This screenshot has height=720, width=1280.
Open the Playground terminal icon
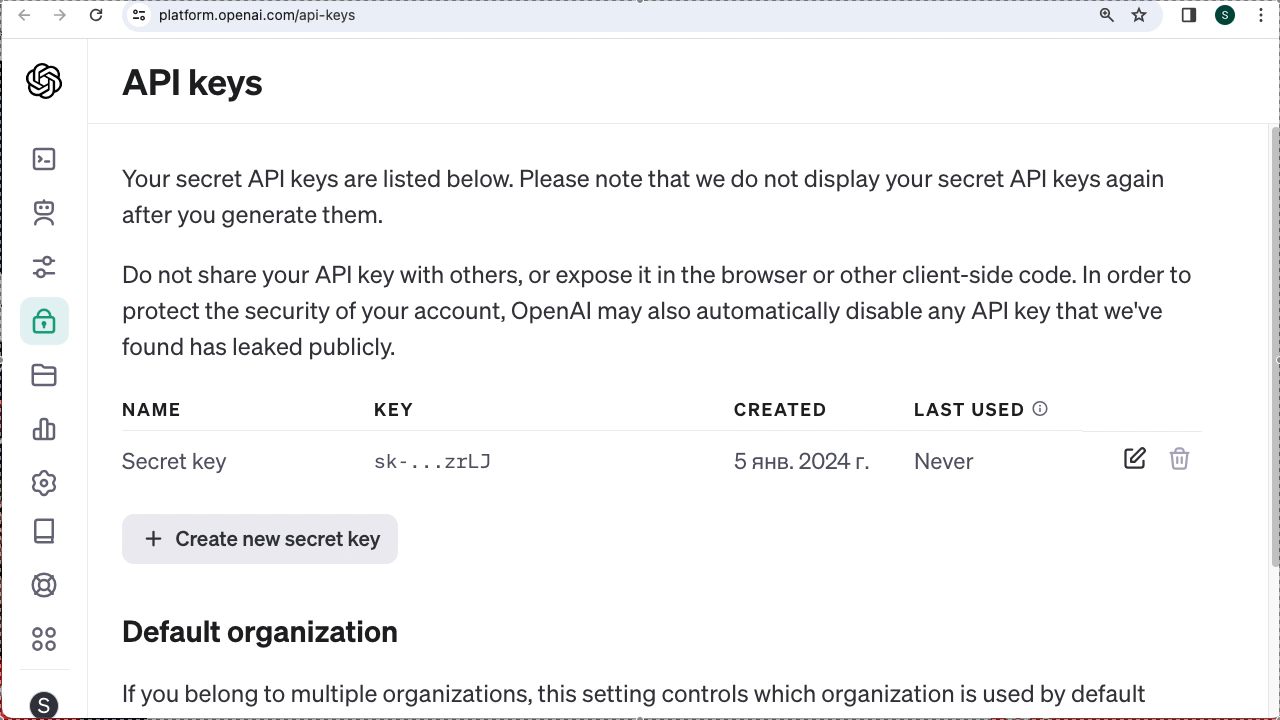[x=44, y=159]
